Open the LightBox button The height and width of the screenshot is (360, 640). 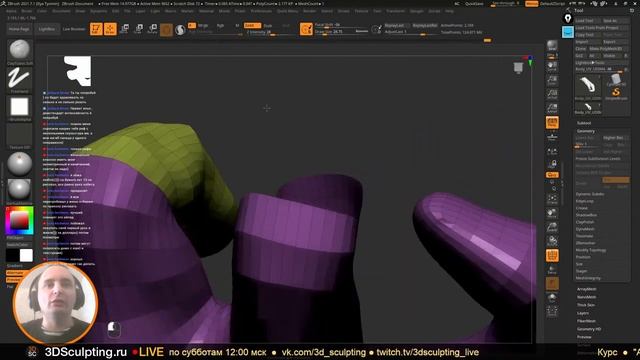point(47,29)
